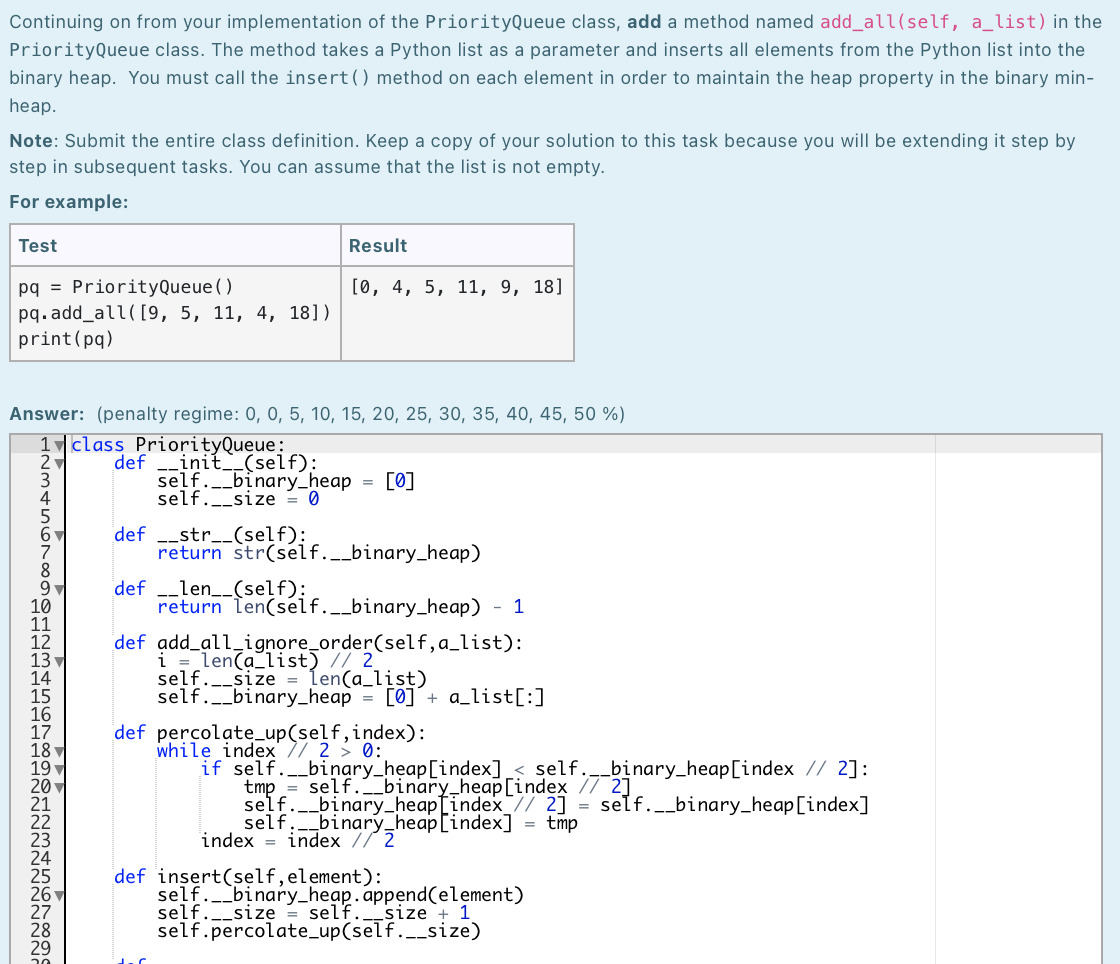
Task: Fold the __len__ method at line 9
Action: click(x=59, y=590)
